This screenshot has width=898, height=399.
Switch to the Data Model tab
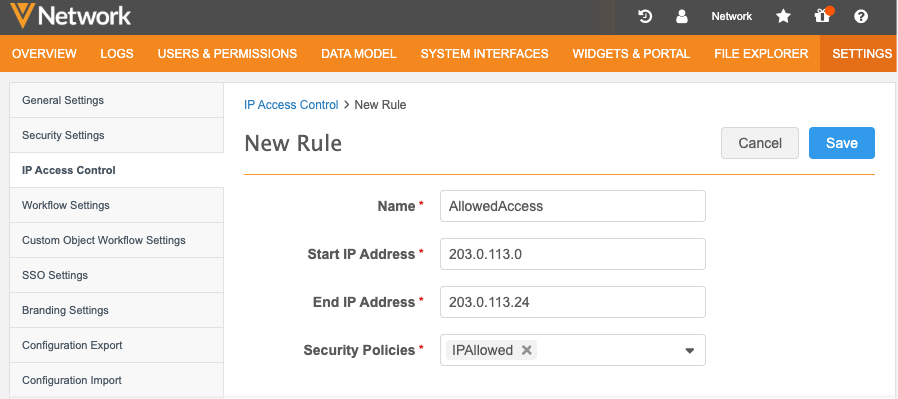click(359, 54)
